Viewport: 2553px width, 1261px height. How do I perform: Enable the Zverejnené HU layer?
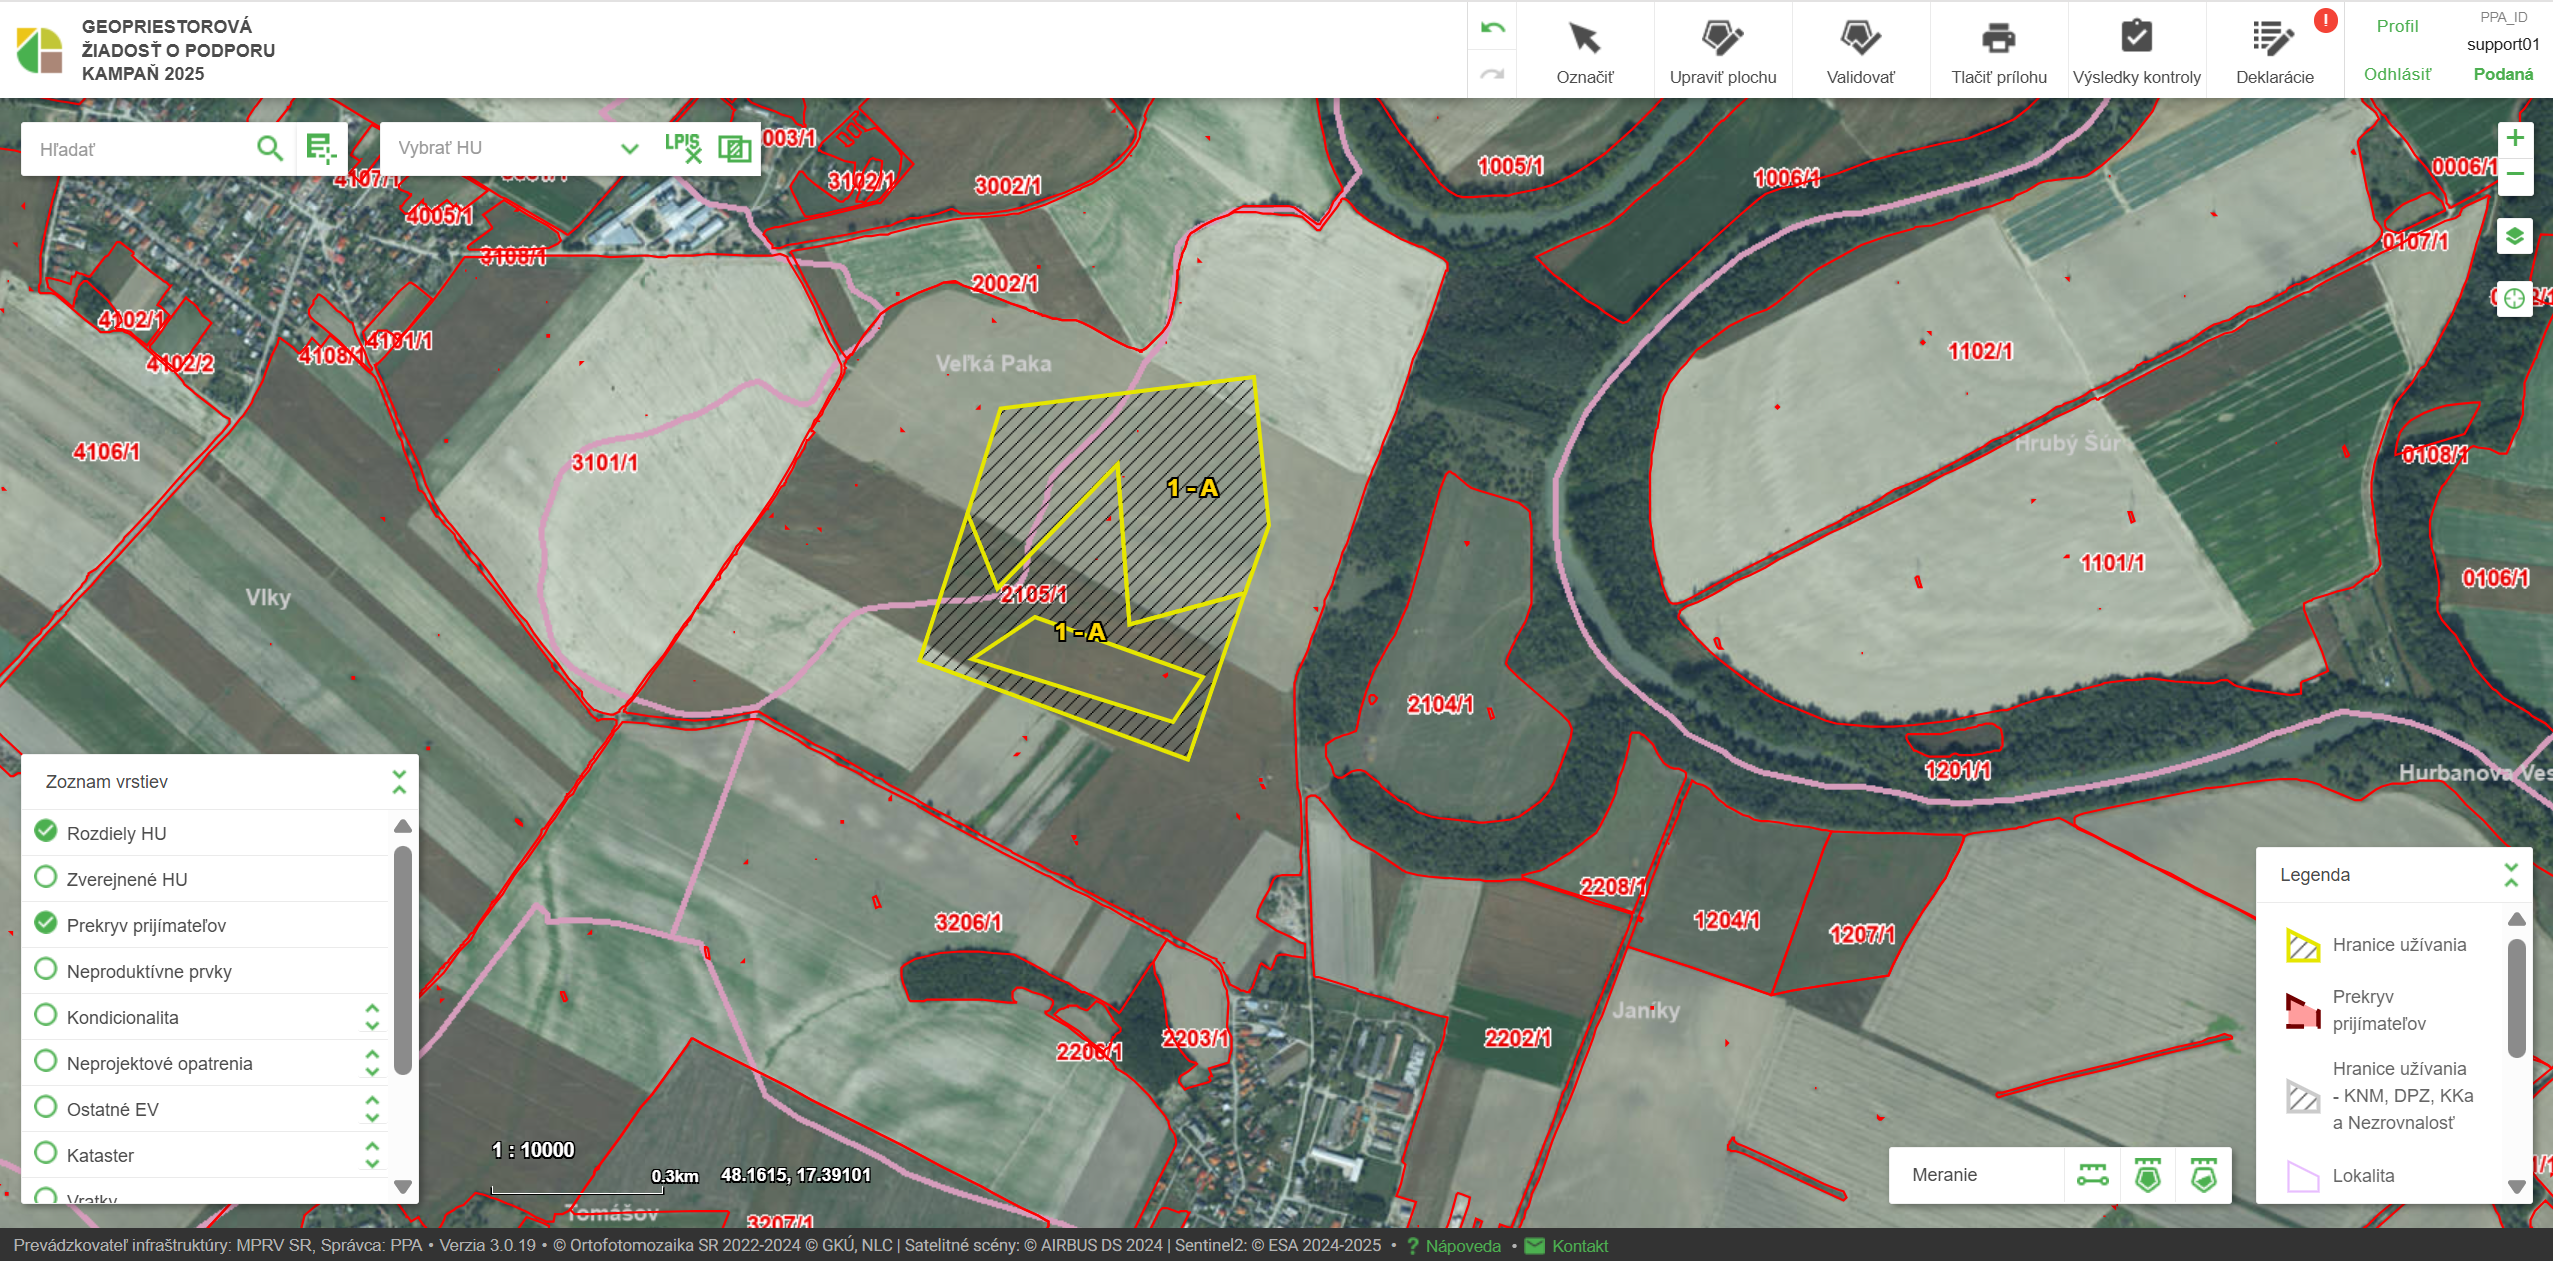[46, 878]
